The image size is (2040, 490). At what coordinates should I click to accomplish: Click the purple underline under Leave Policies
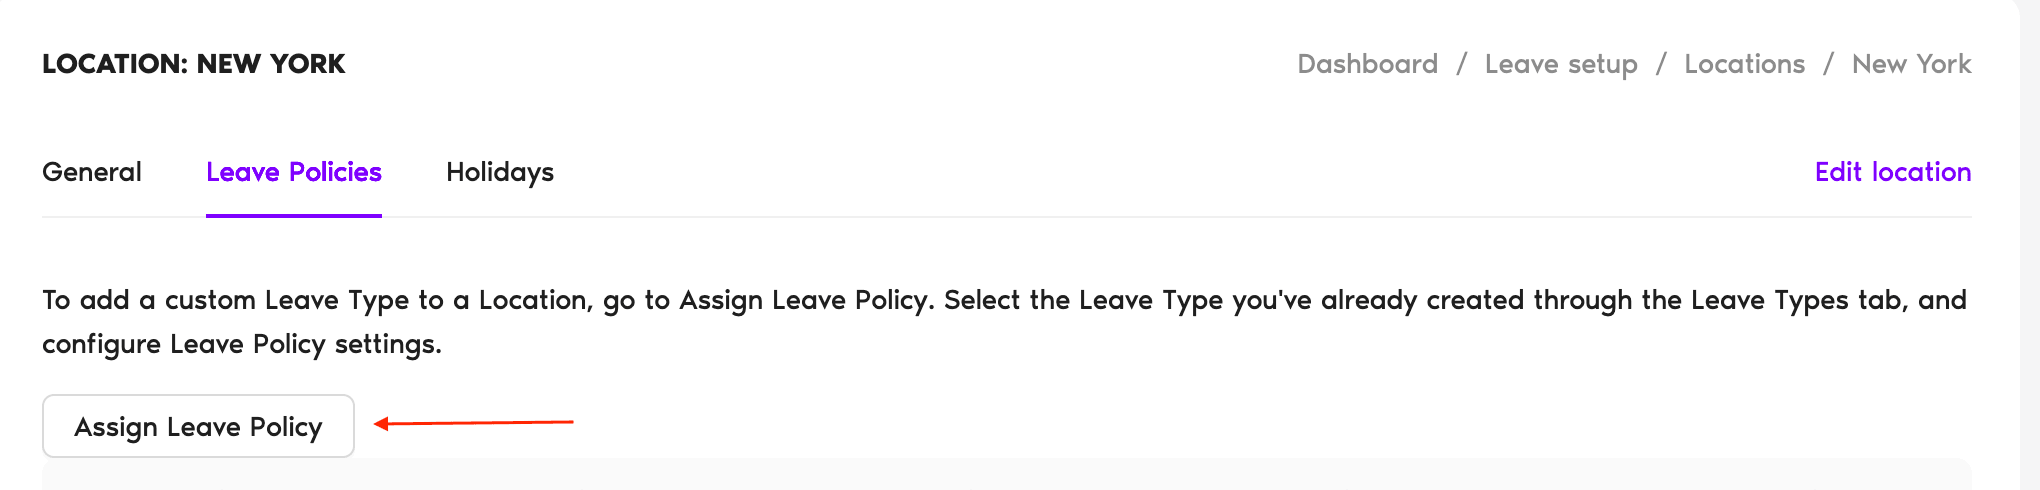click(293, 215)
